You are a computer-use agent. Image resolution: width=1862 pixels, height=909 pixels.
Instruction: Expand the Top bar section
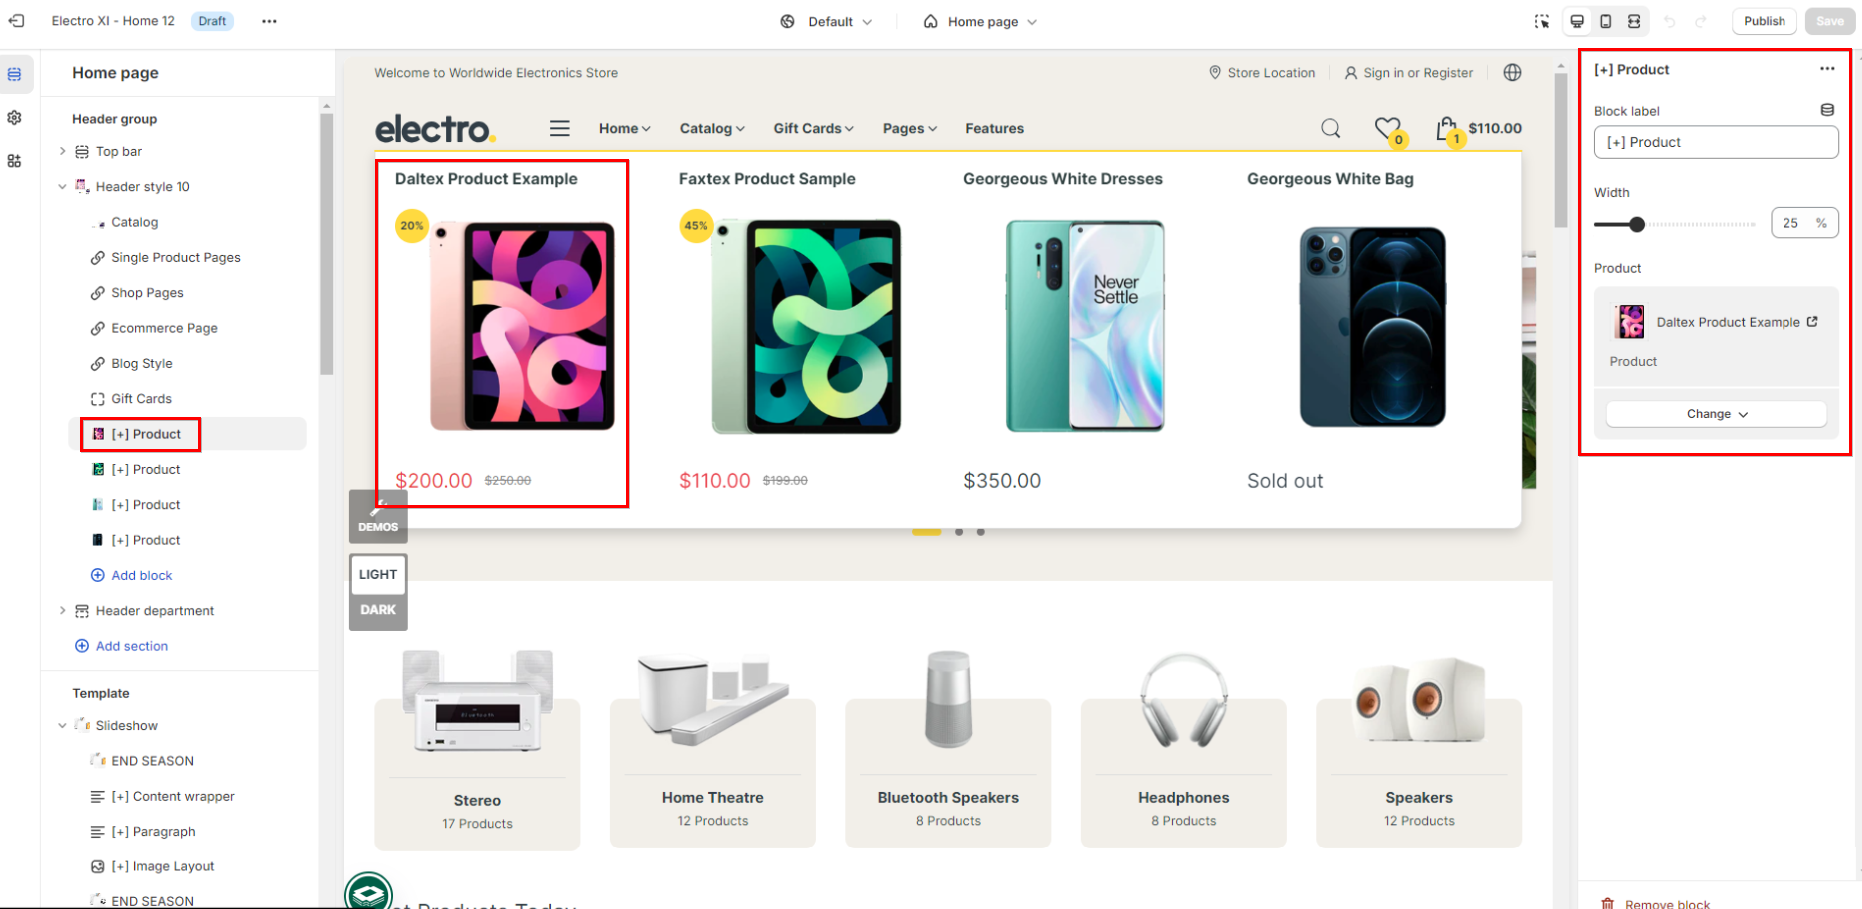tap(62, 151)
